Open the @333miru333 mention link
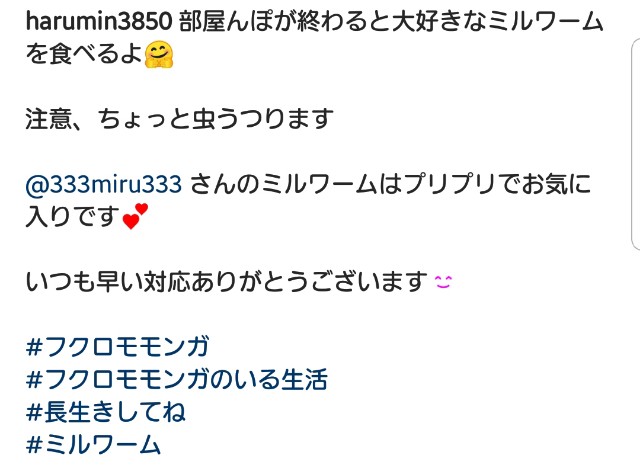Screen dimensions: 640x468 [104, 184]
